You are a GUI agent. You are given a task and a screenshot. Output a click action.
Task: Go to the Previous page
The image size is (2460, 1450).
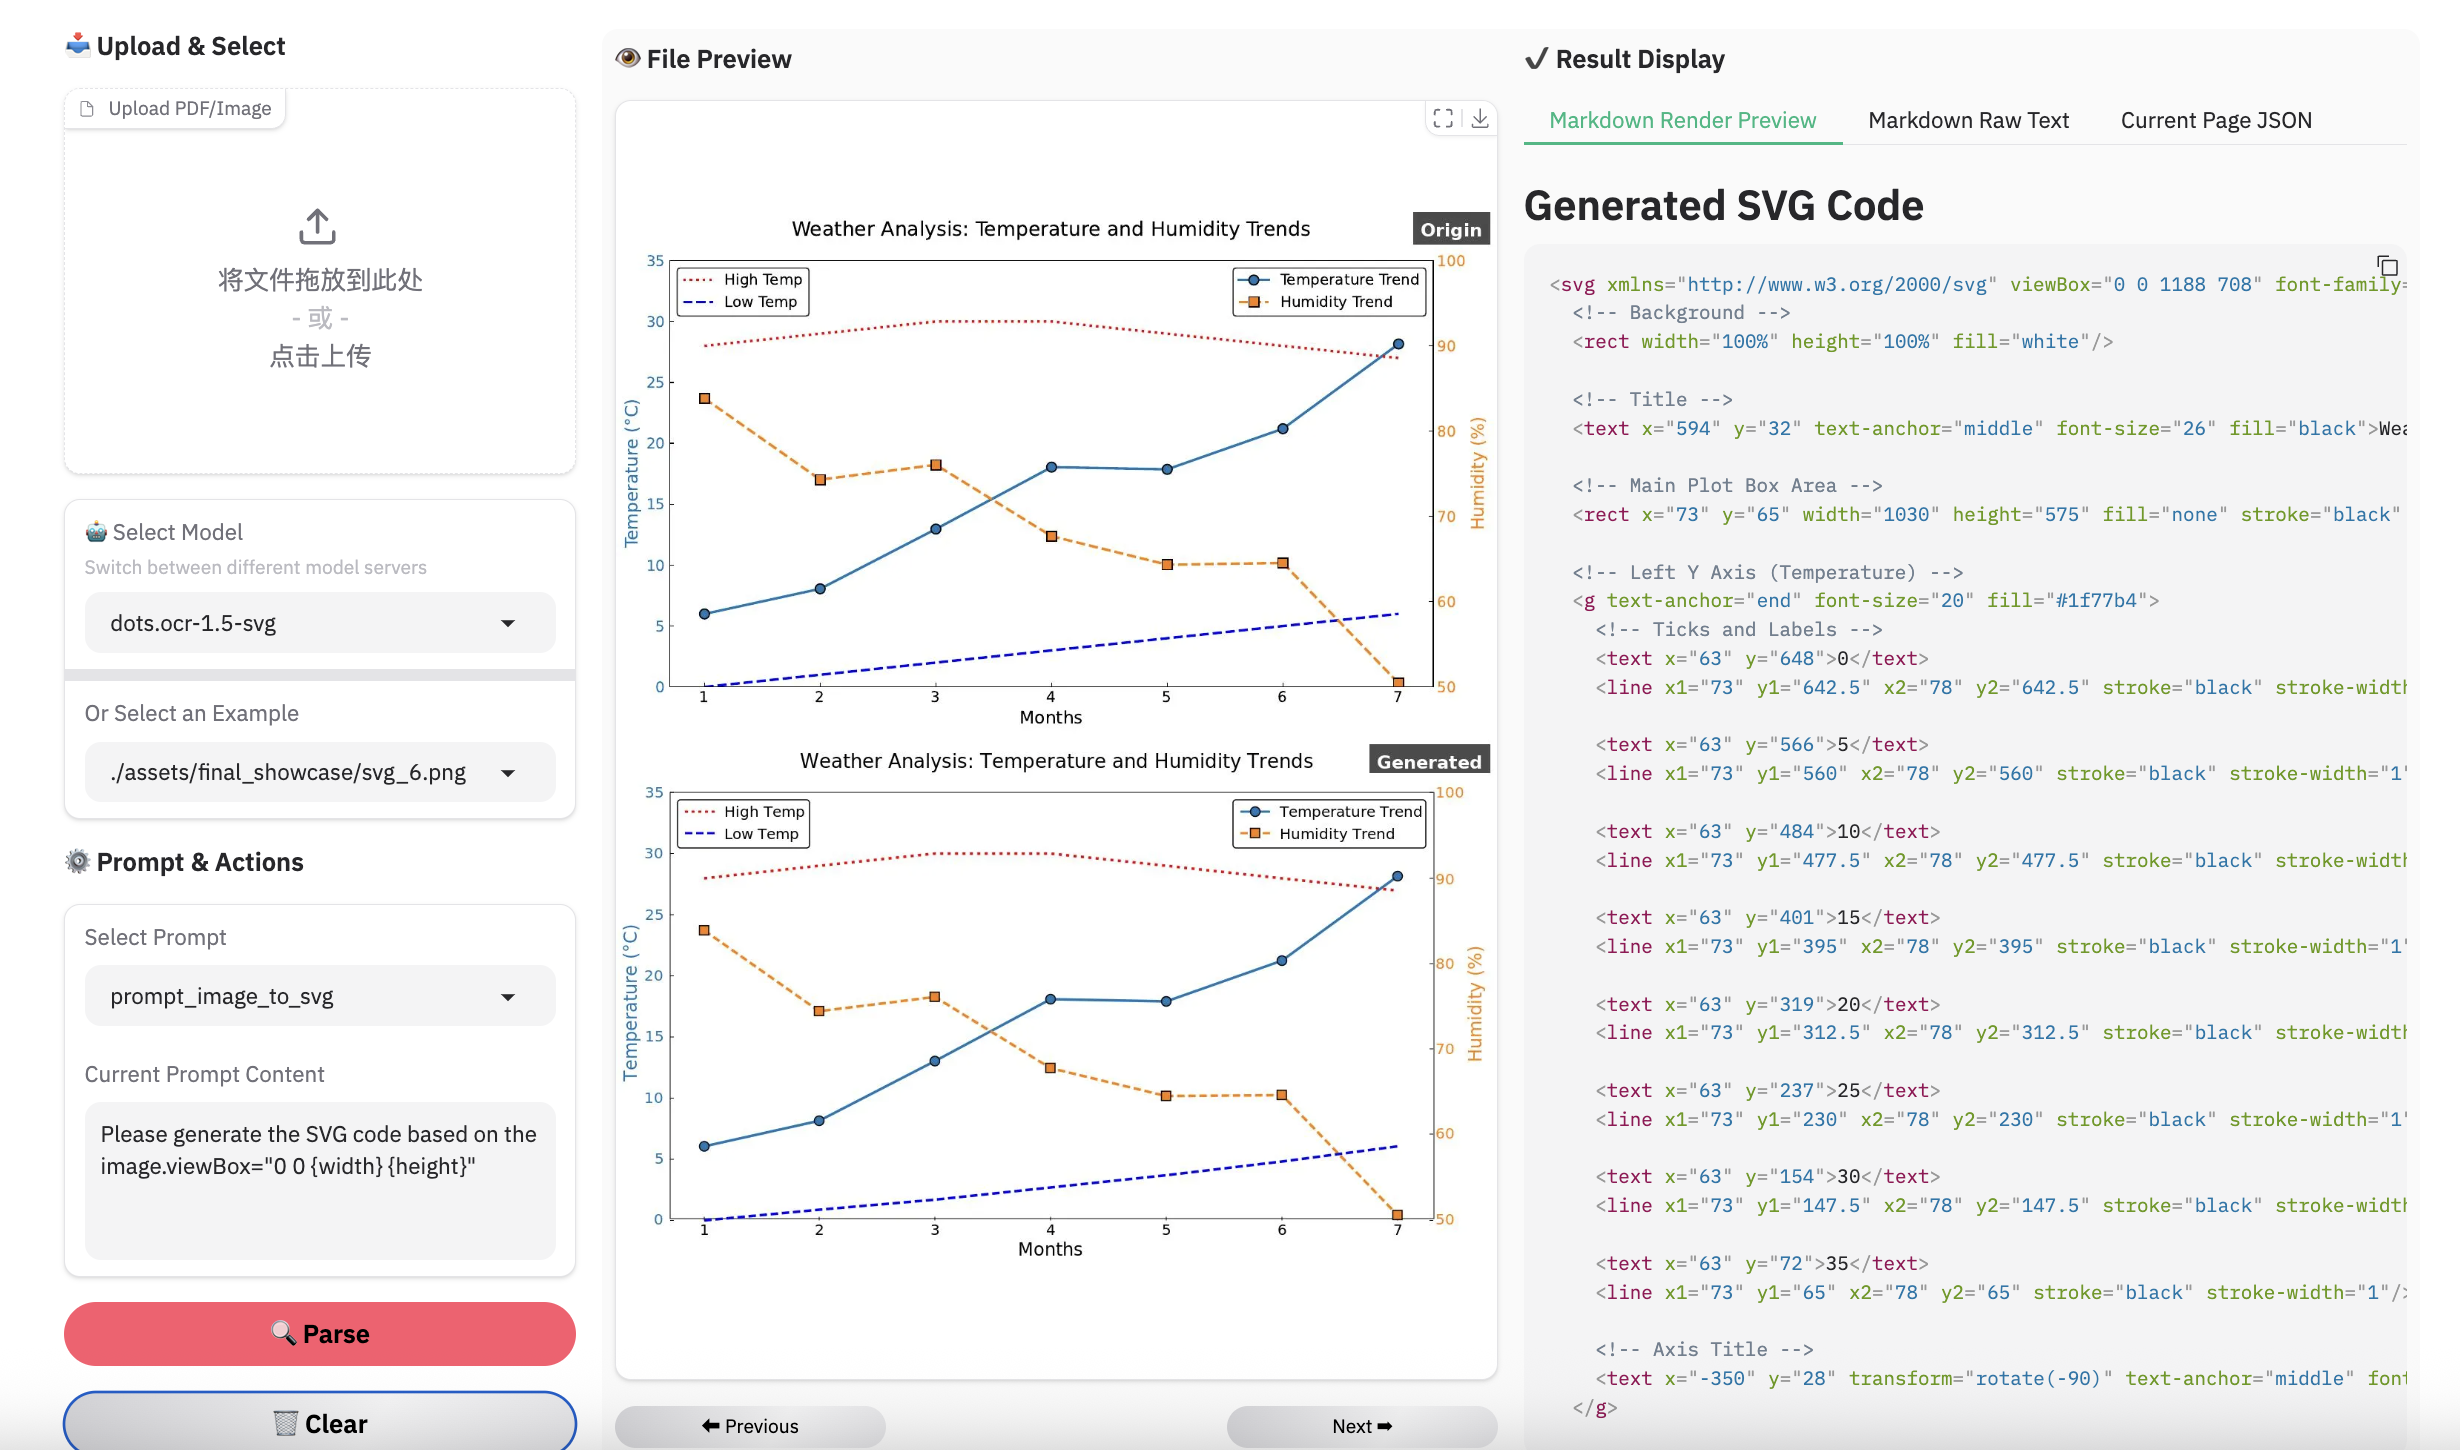point(750,1426)
